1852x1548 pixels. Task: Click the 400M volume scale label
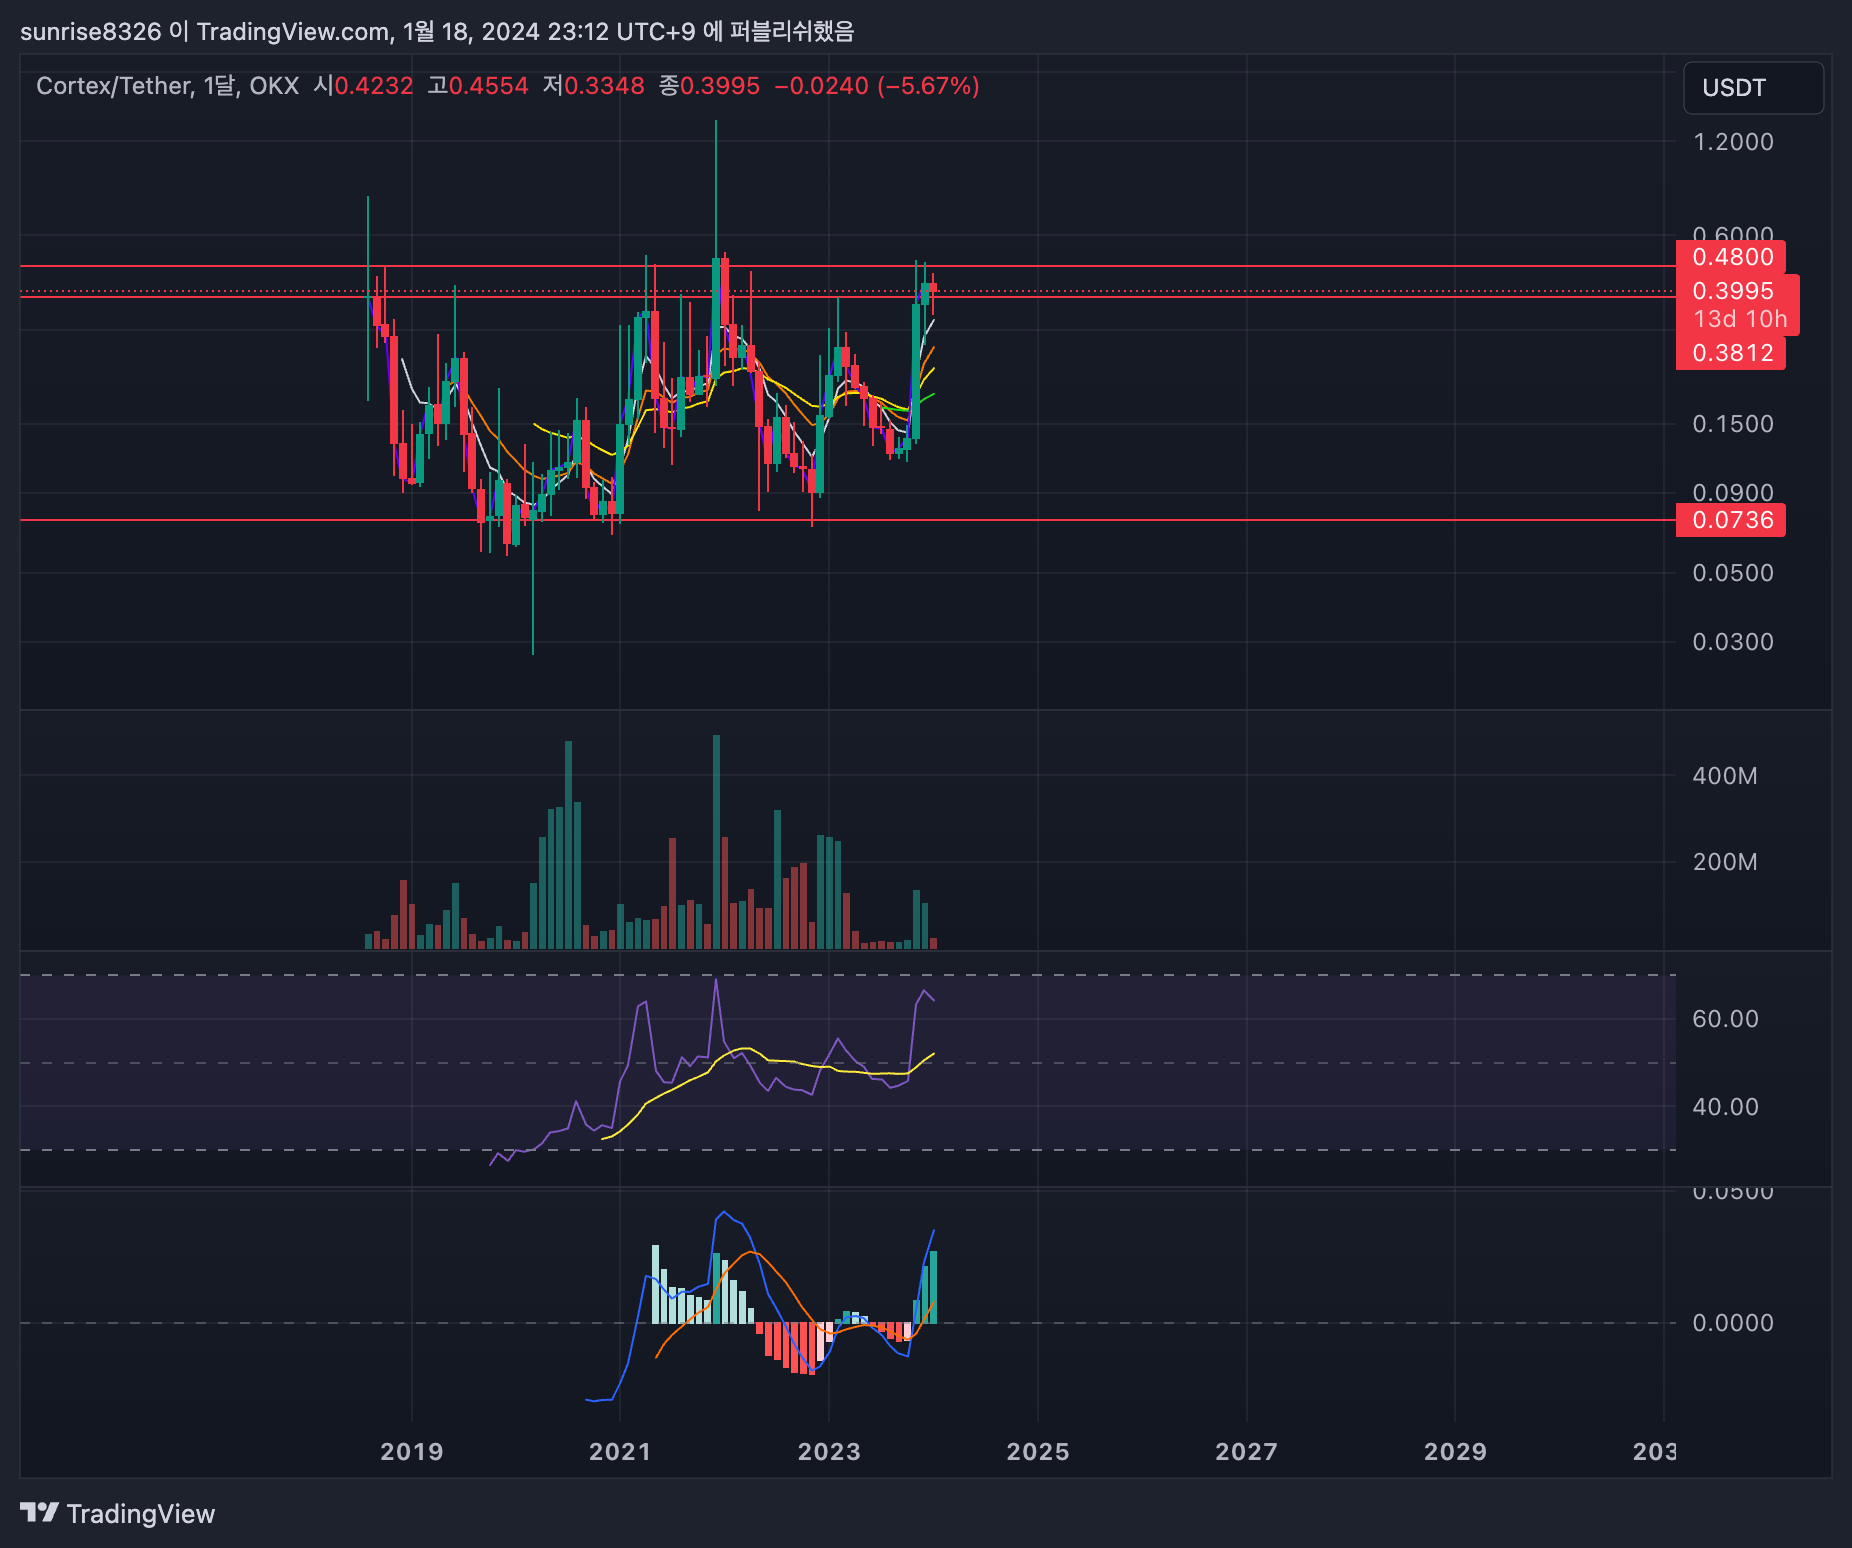[1725, 776]
